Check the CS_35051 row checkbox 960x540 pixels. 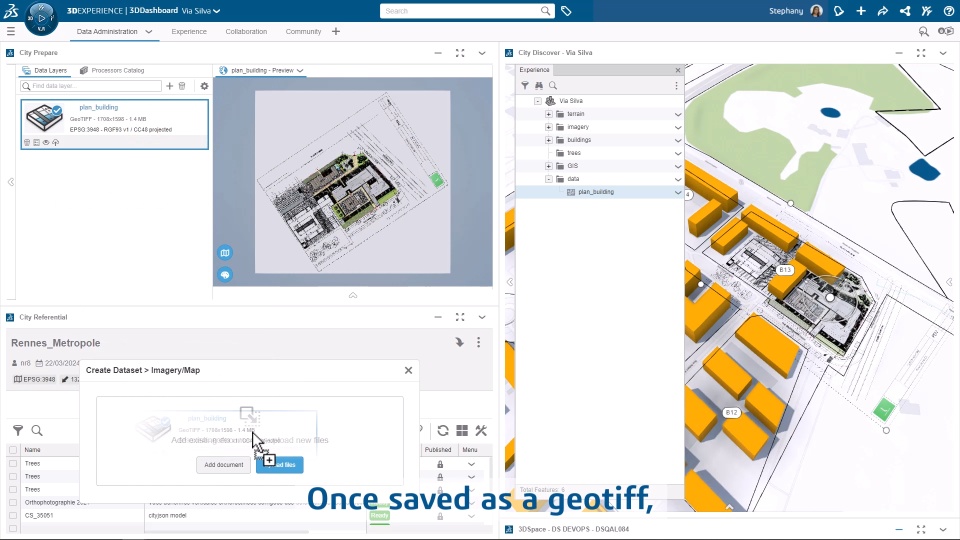click(x=13, y=516)
